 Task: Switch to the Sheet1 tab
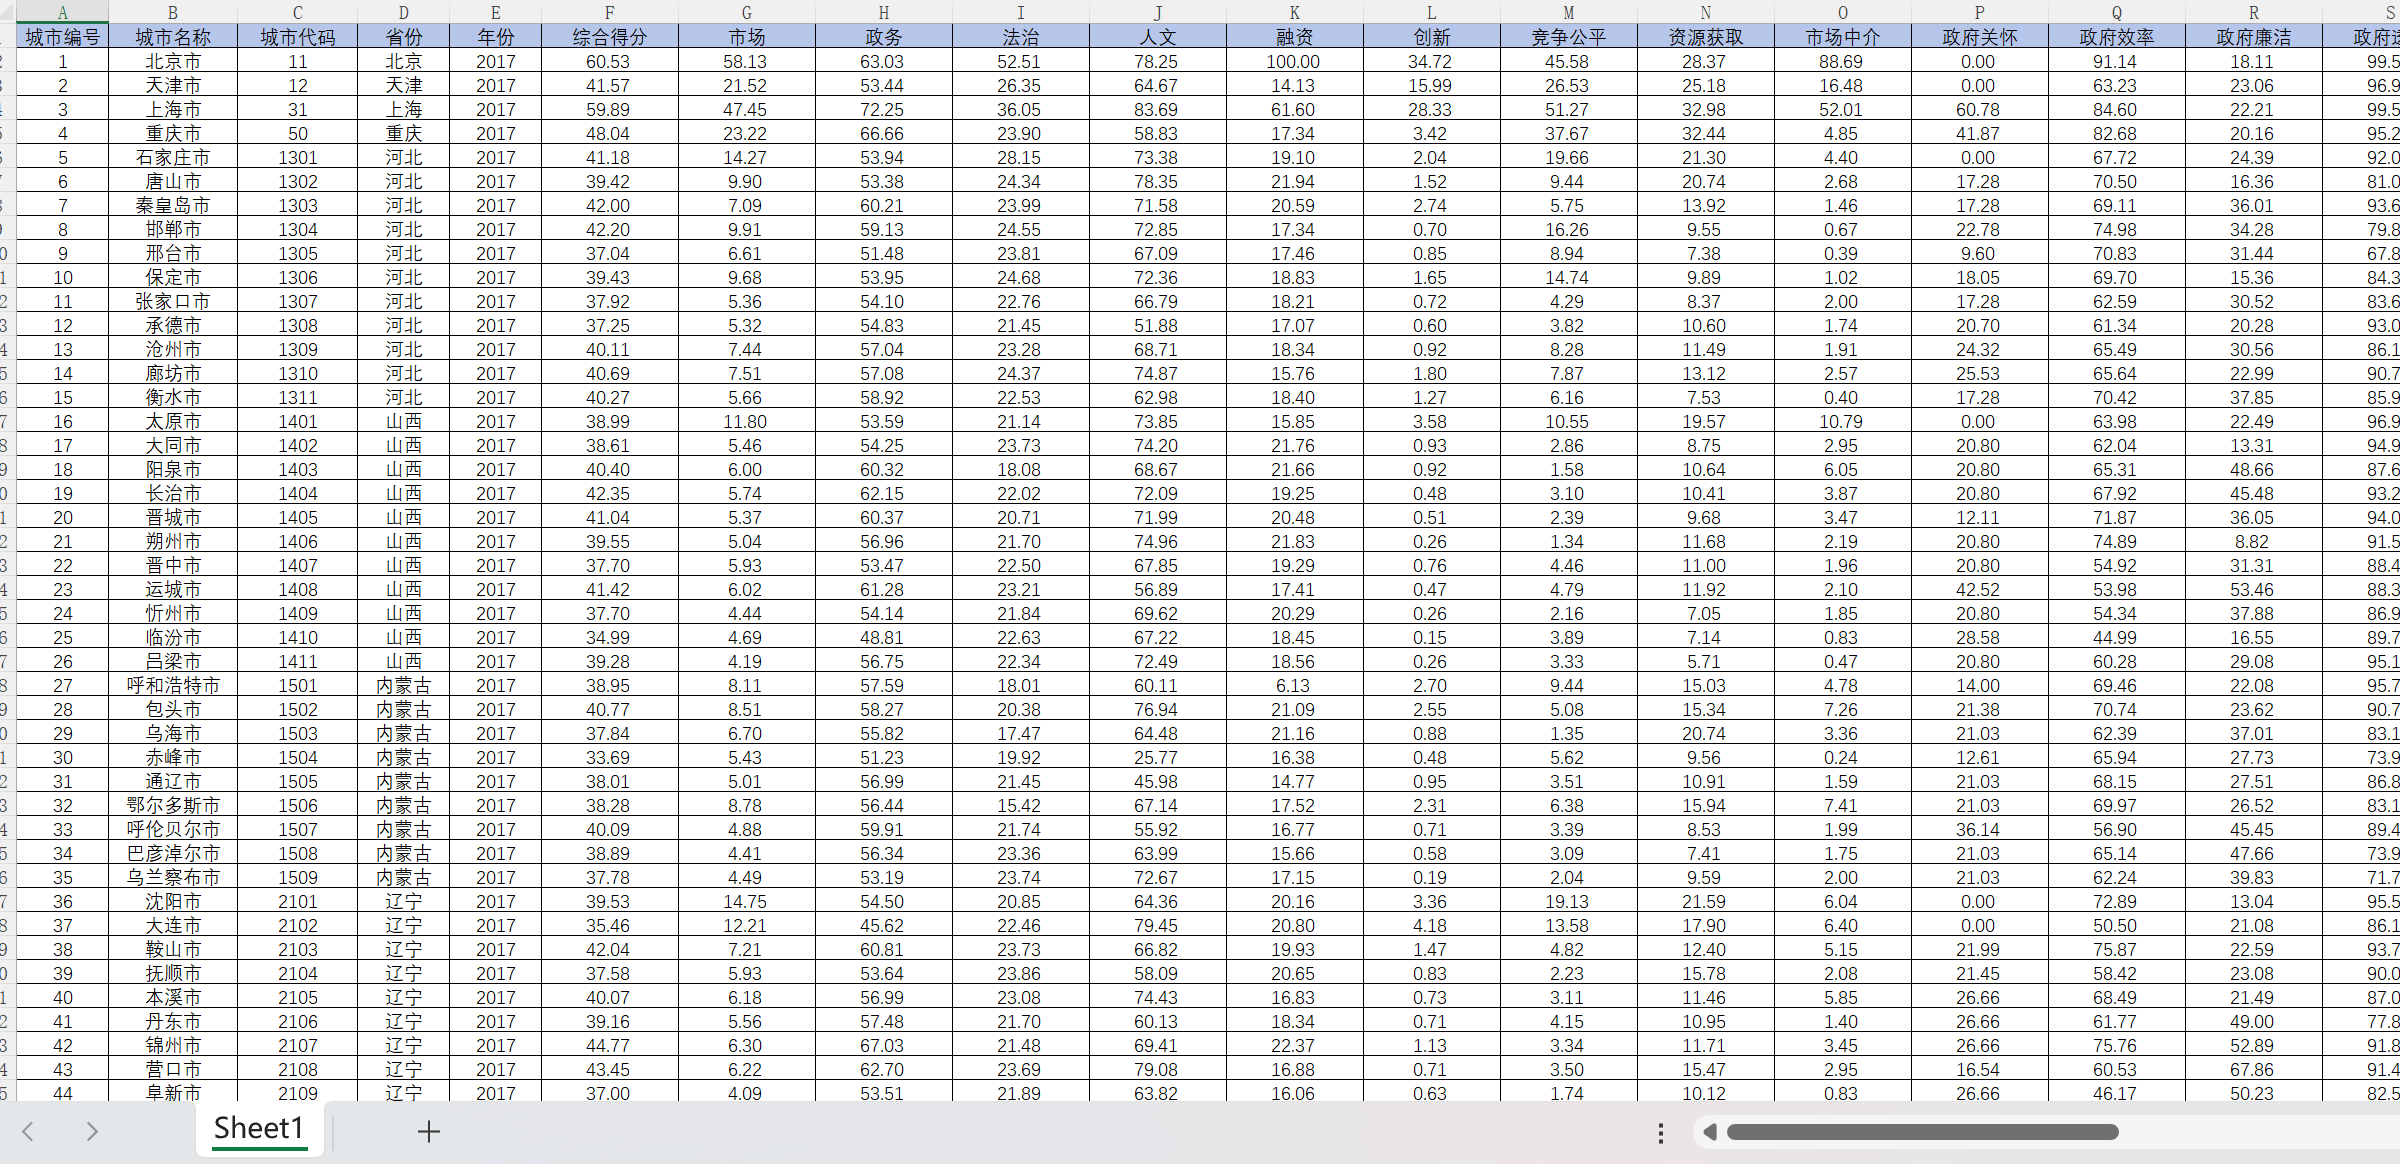(x=259, y=1129)
